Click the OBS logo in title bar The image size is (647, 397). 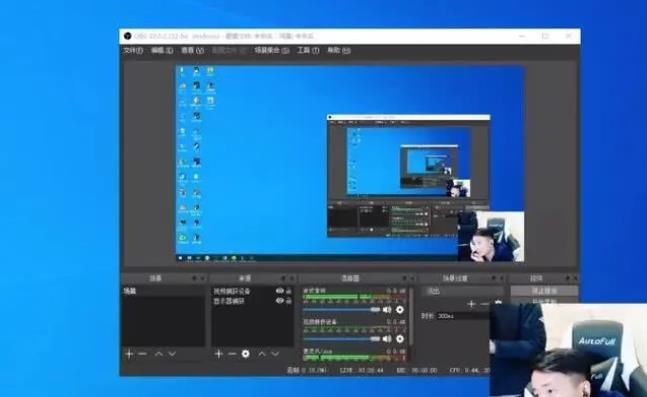tap(128, 36)
